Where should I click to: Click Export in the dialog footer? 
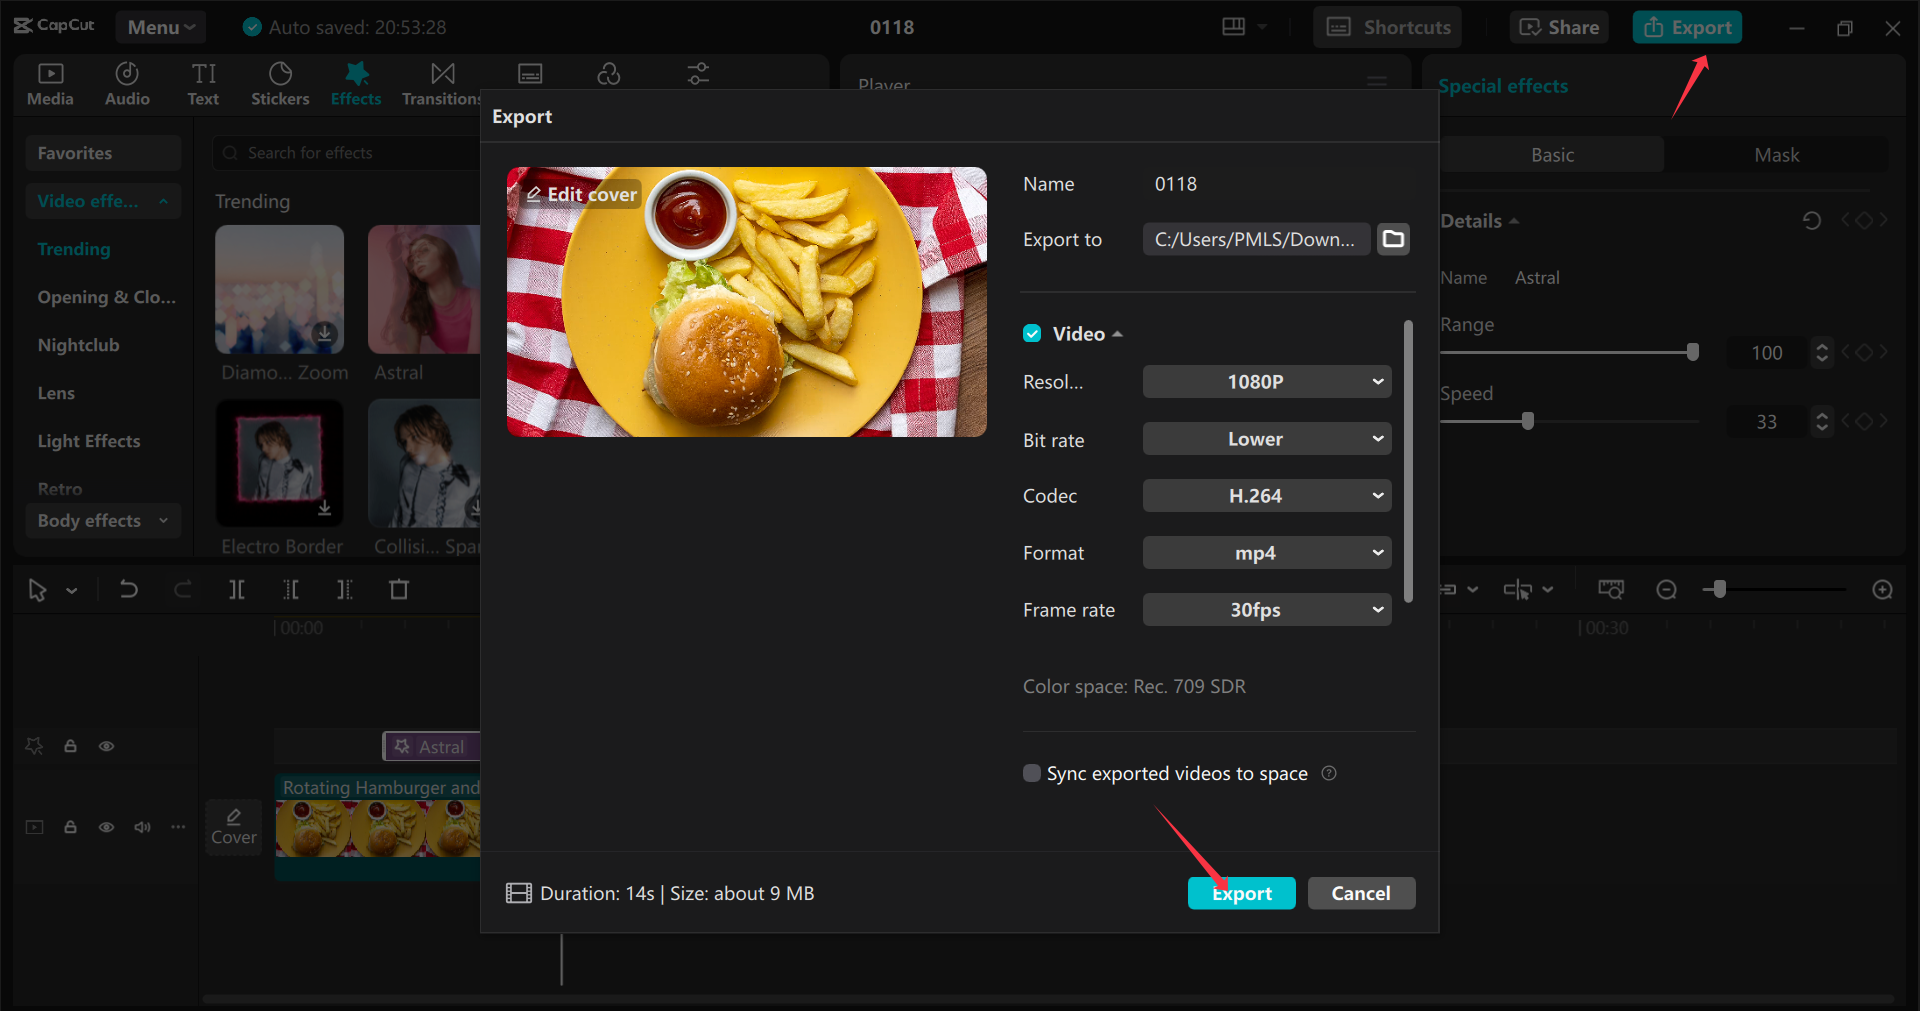click(x=1241, y=893)
